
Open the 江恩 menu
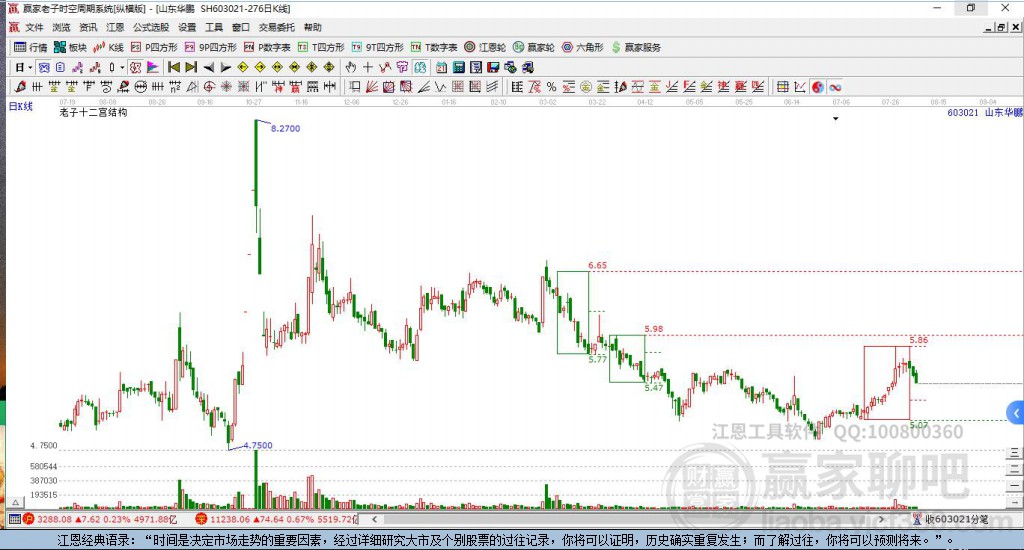point(115,27)
